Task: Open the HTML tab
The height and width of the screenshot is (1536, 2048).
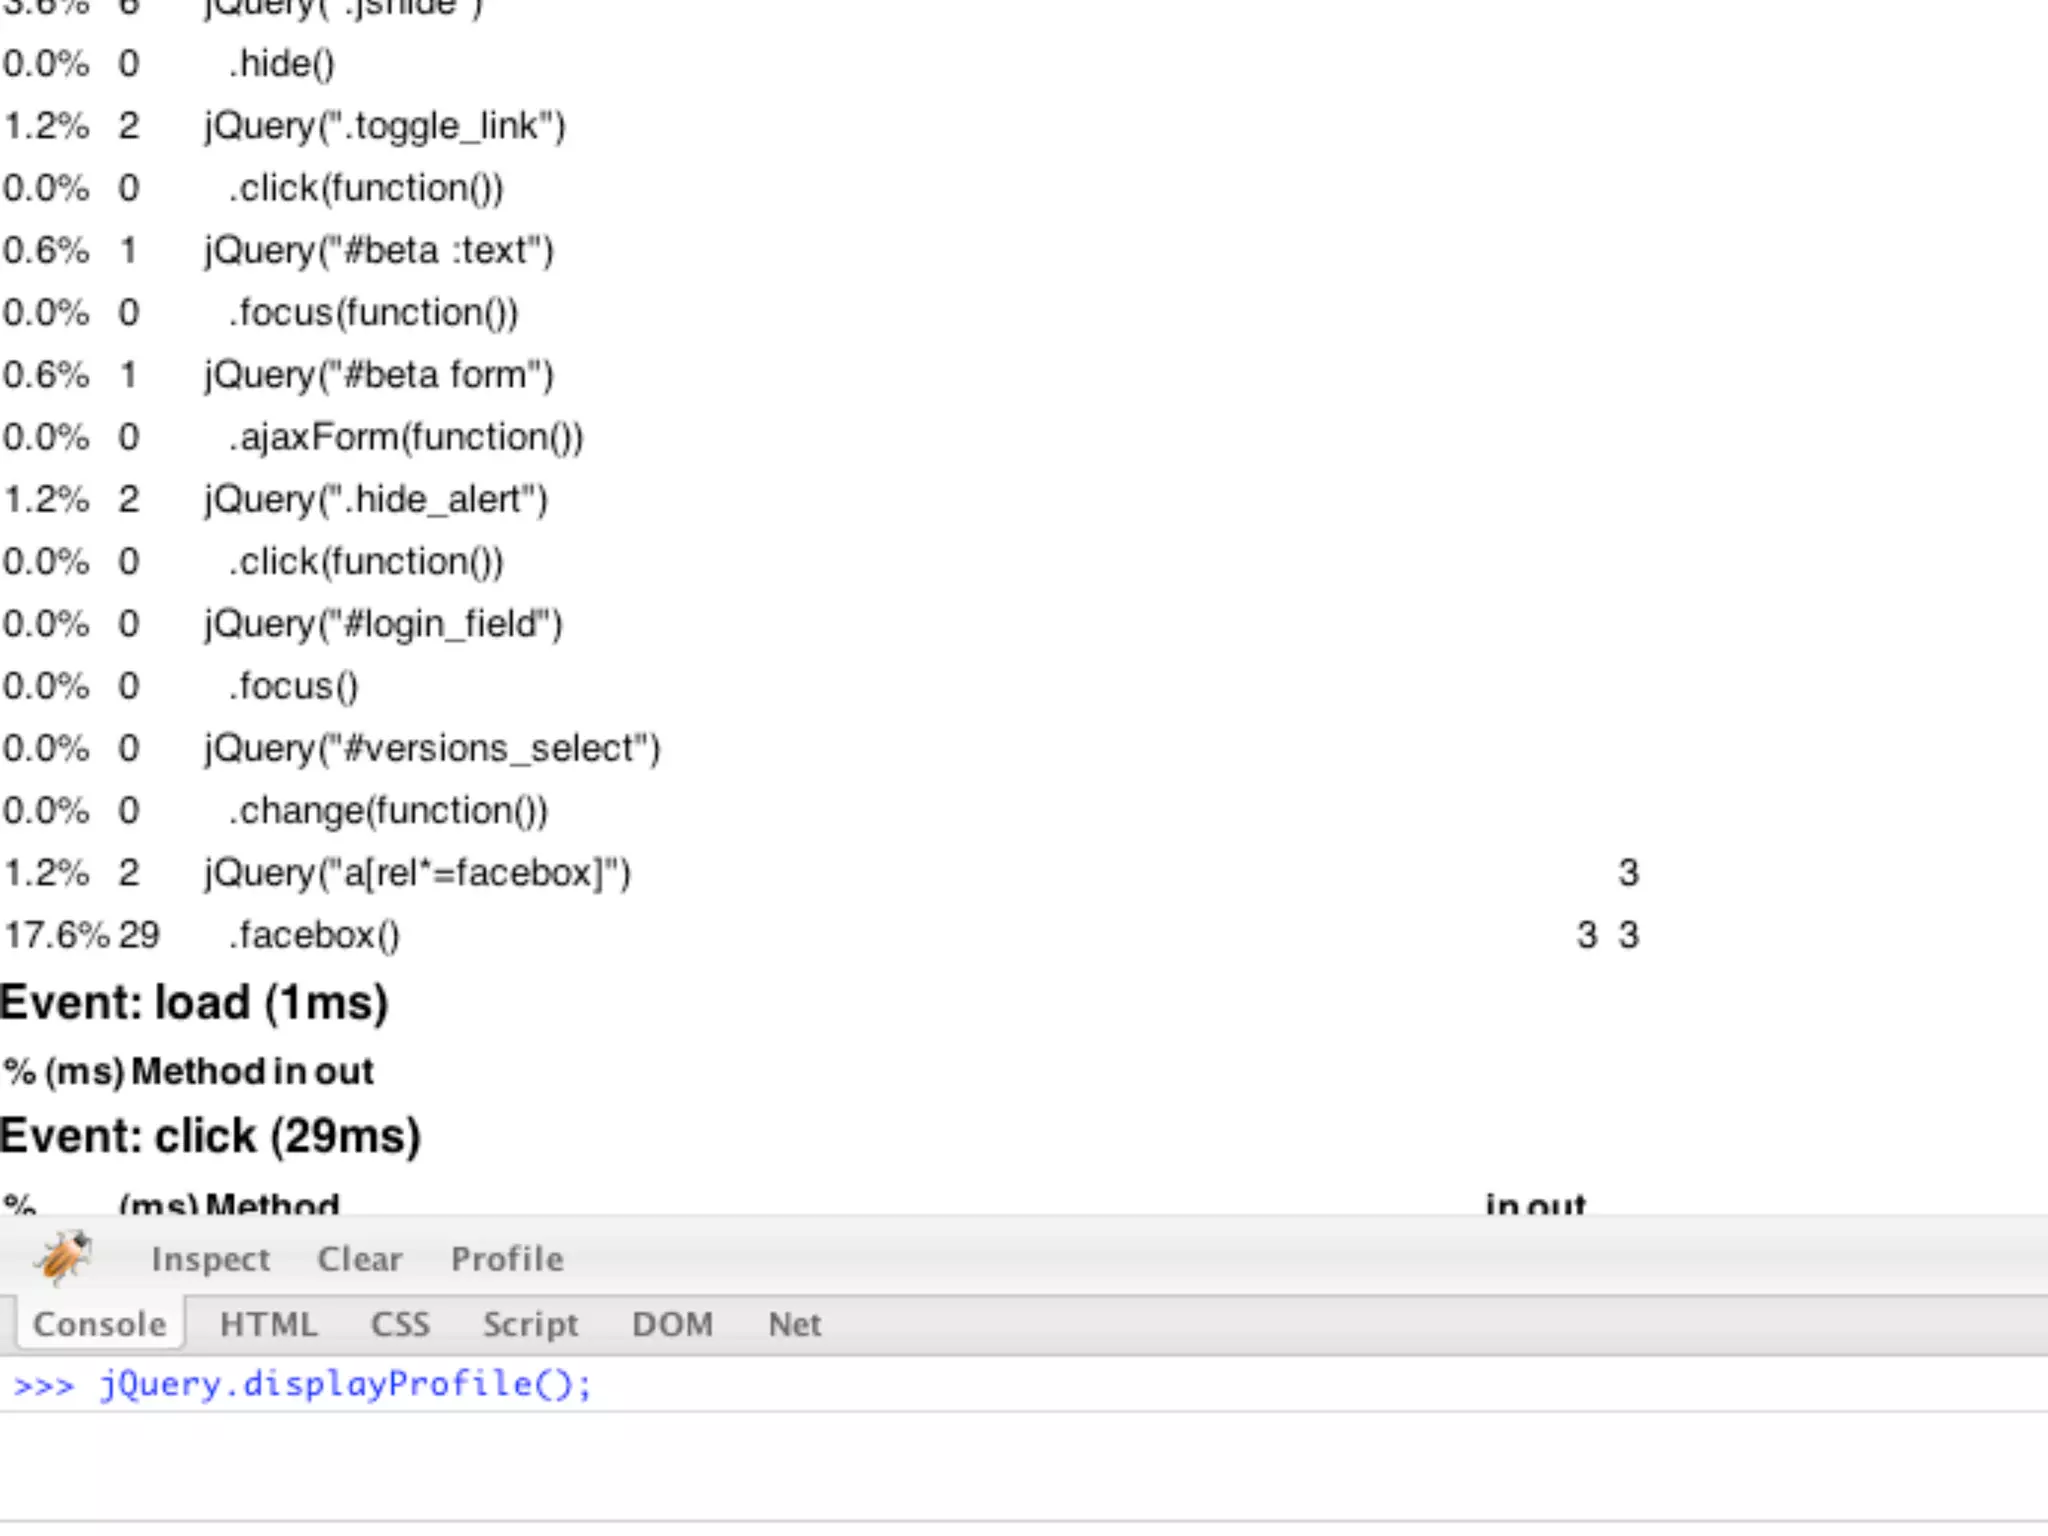Action: [x=268, y=1324]
